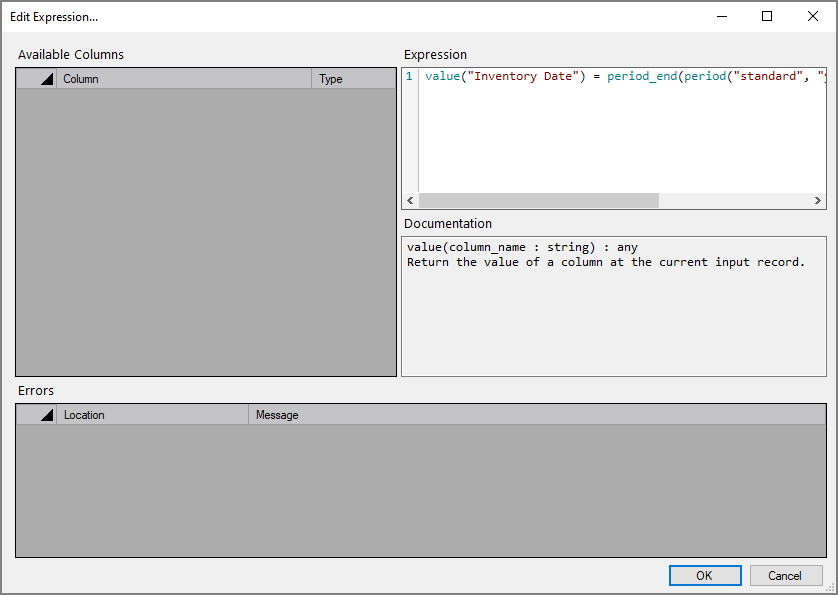Click the maximize icon on the title bar
This screenshot has height=595, width=838.
pos(767,16)
